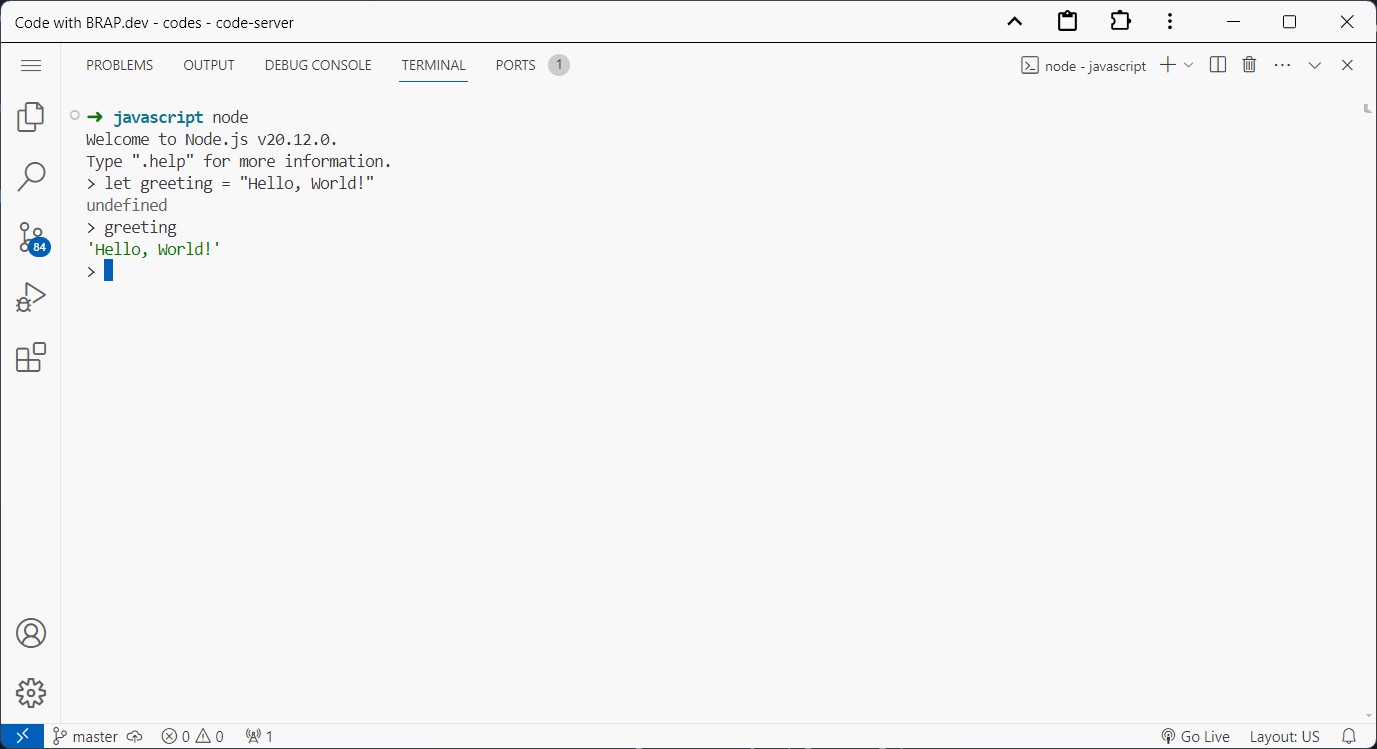The width and height of the screenshot is (1377, 749).
Task: Open the DEBUG CONSOLE tab
Action: (x=318, y=65)
